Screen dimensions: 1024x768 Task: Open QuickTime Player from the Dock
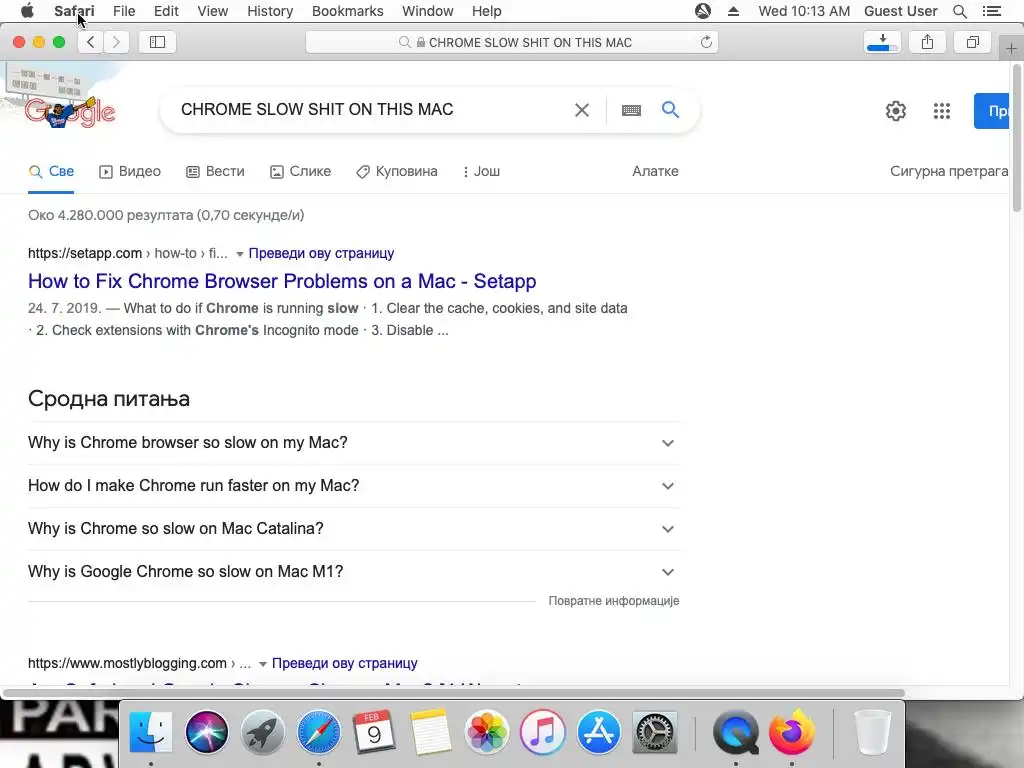coord(736,732)
